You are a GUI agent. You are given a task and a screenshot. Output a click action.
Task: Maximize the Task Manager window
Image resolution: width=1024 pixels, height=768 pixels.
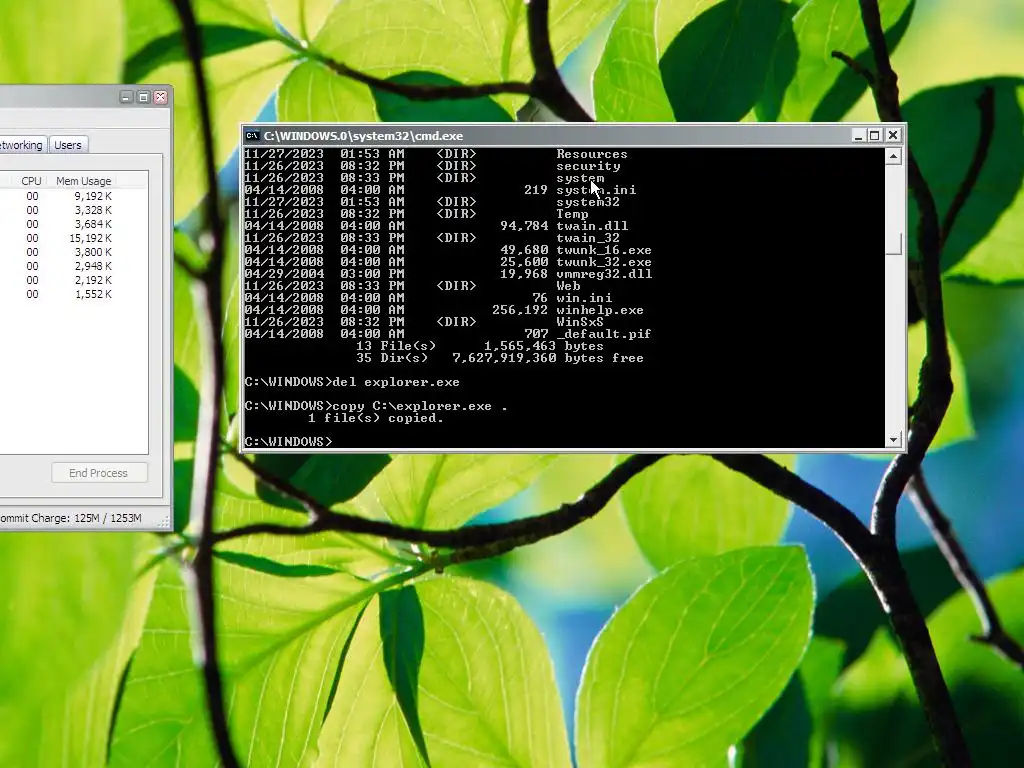[x=144, y=97]
